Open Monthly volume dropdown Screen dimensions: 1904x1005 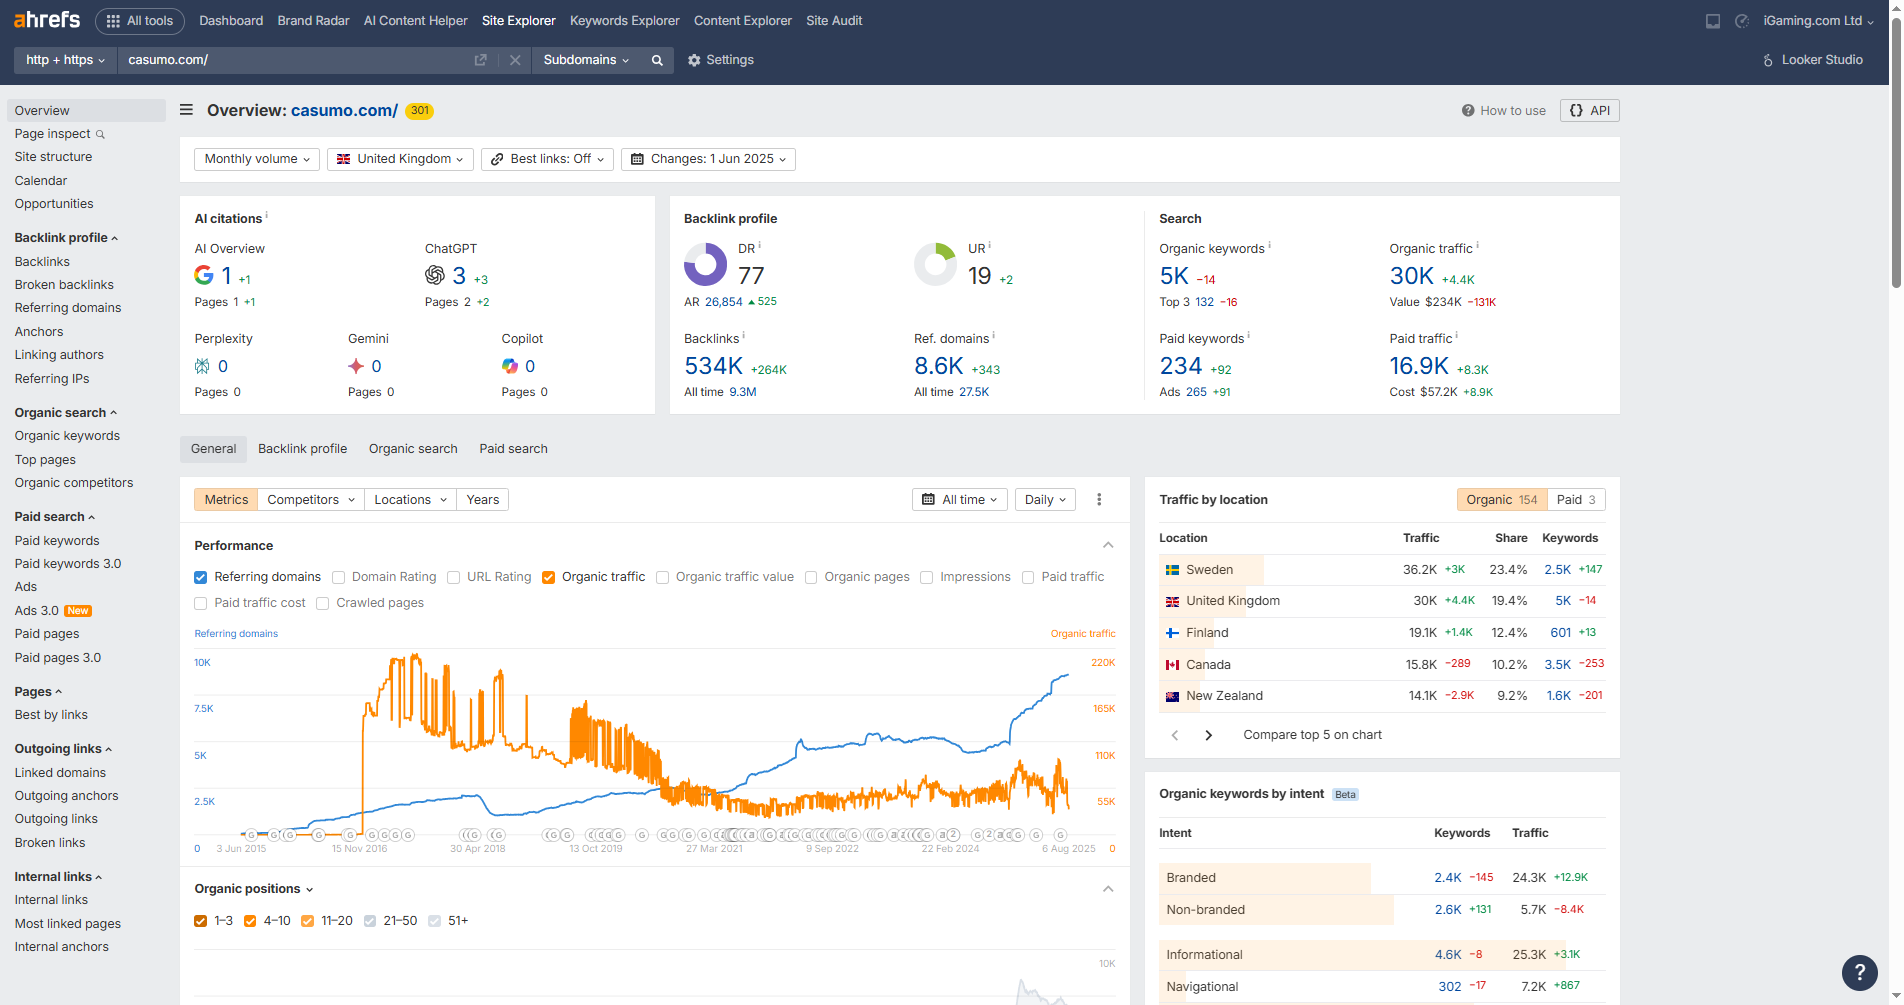(x=257, y=159)
